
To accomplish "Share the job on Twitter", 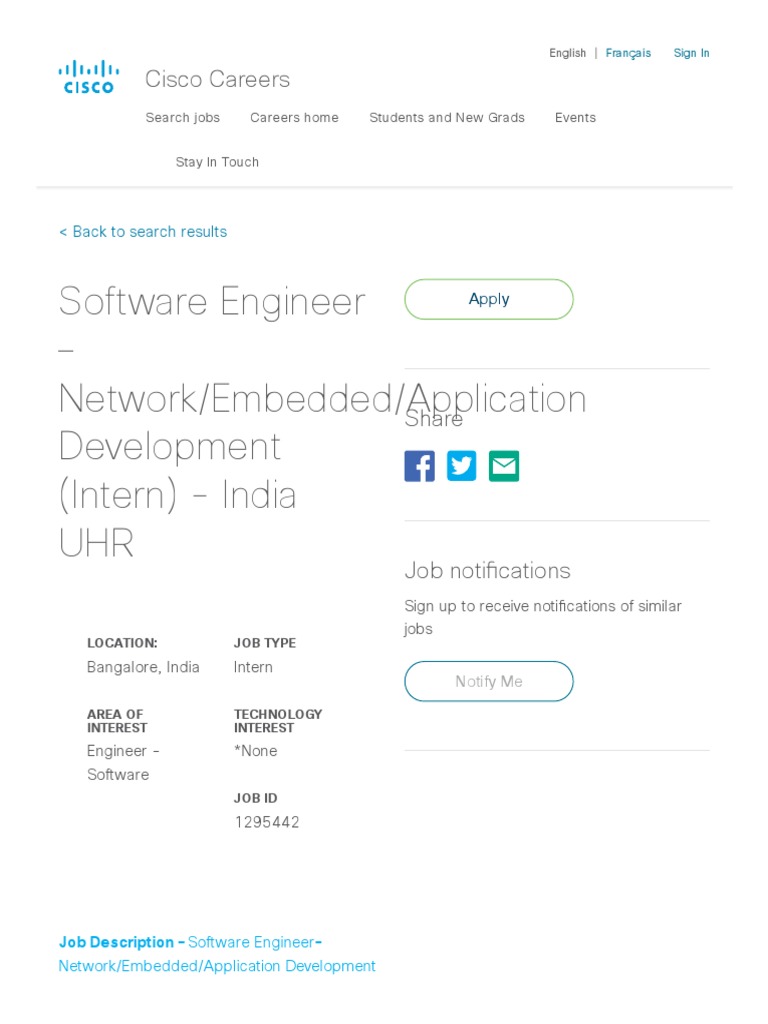I will pos(461,466).
